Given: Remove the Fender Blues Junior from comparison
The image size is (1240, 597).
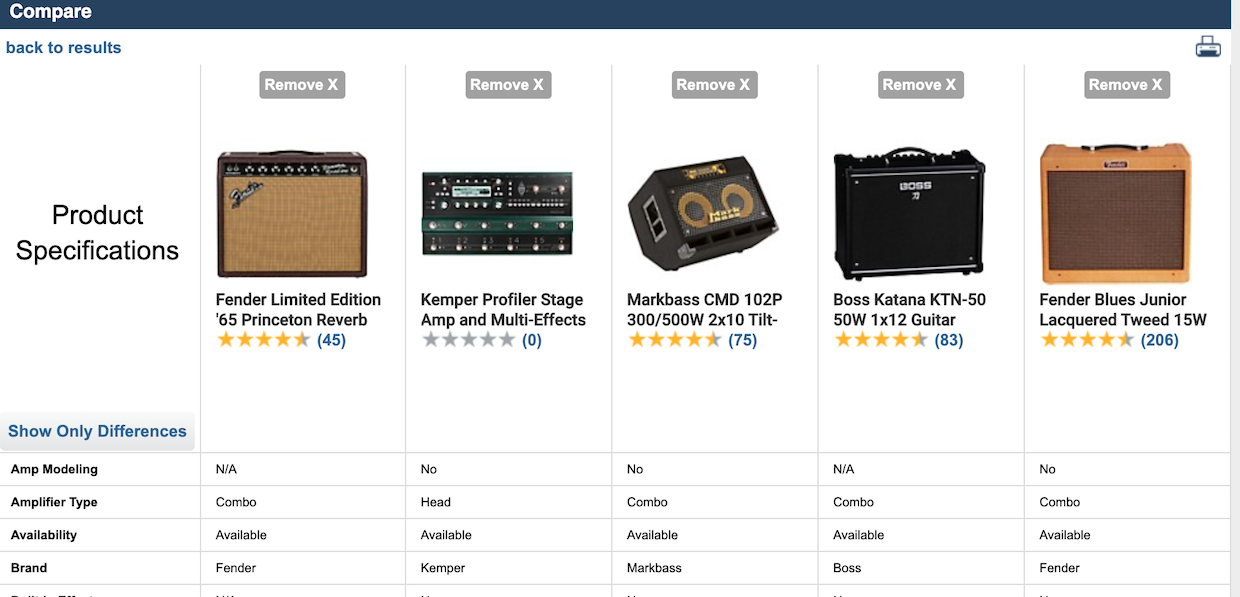Looking at the screenshot, I should (1127, 84).
